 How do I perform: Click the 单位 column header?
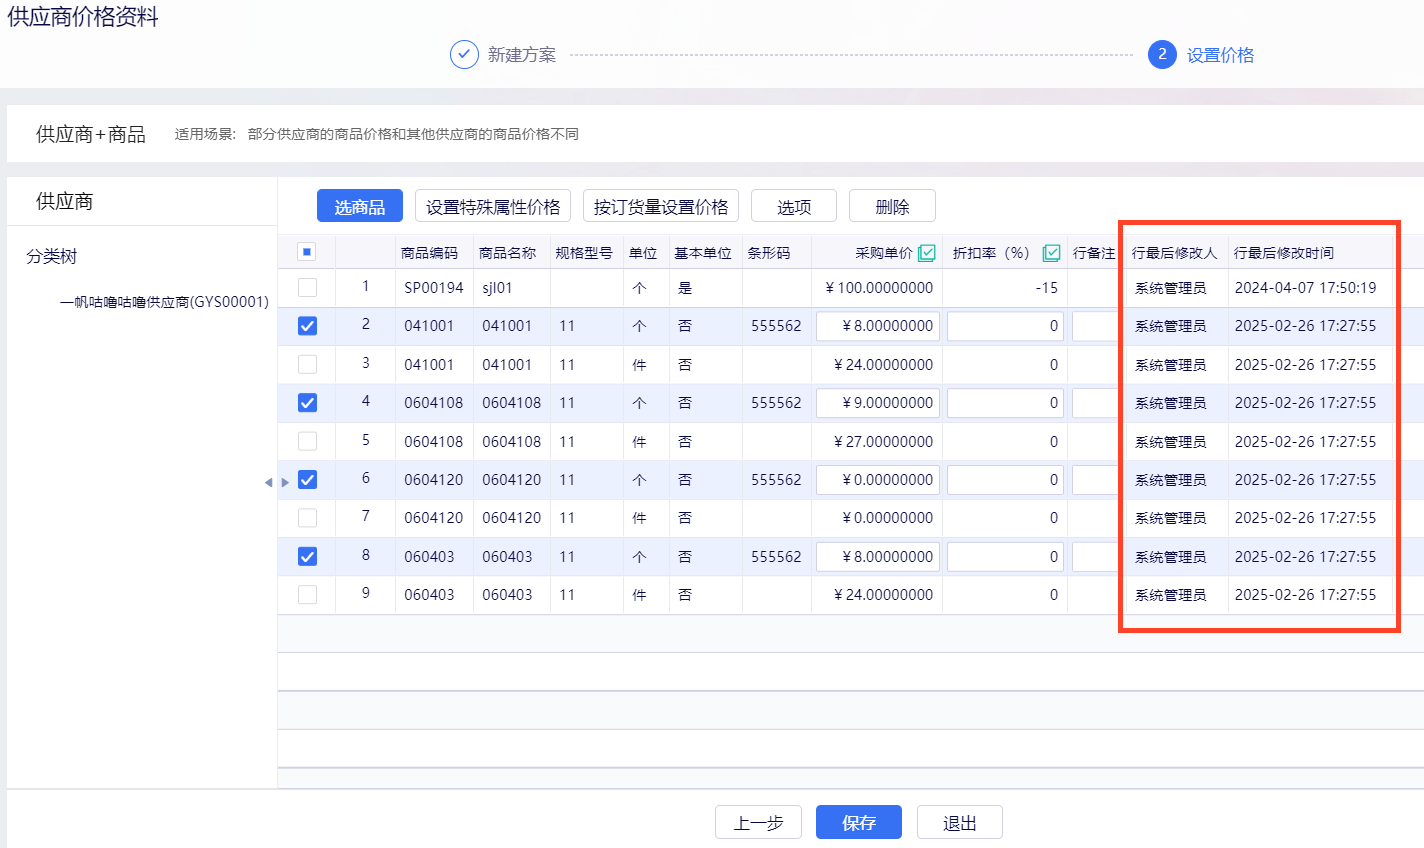pos(643,253)
